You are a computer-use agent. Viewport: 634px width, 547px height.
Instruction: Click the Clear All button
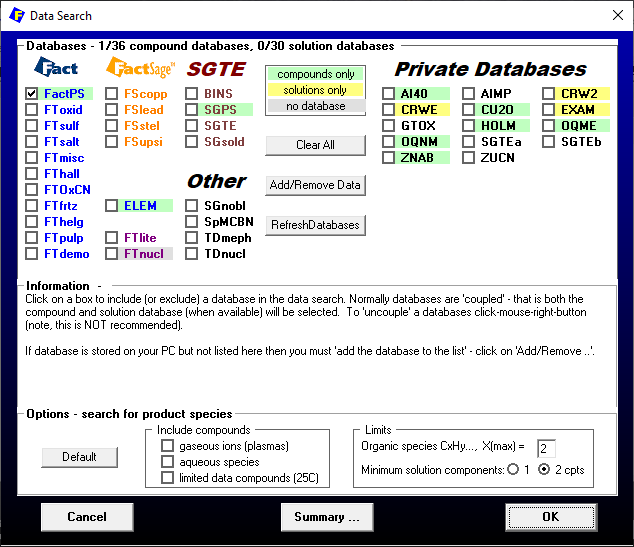(x=315, y=145)
